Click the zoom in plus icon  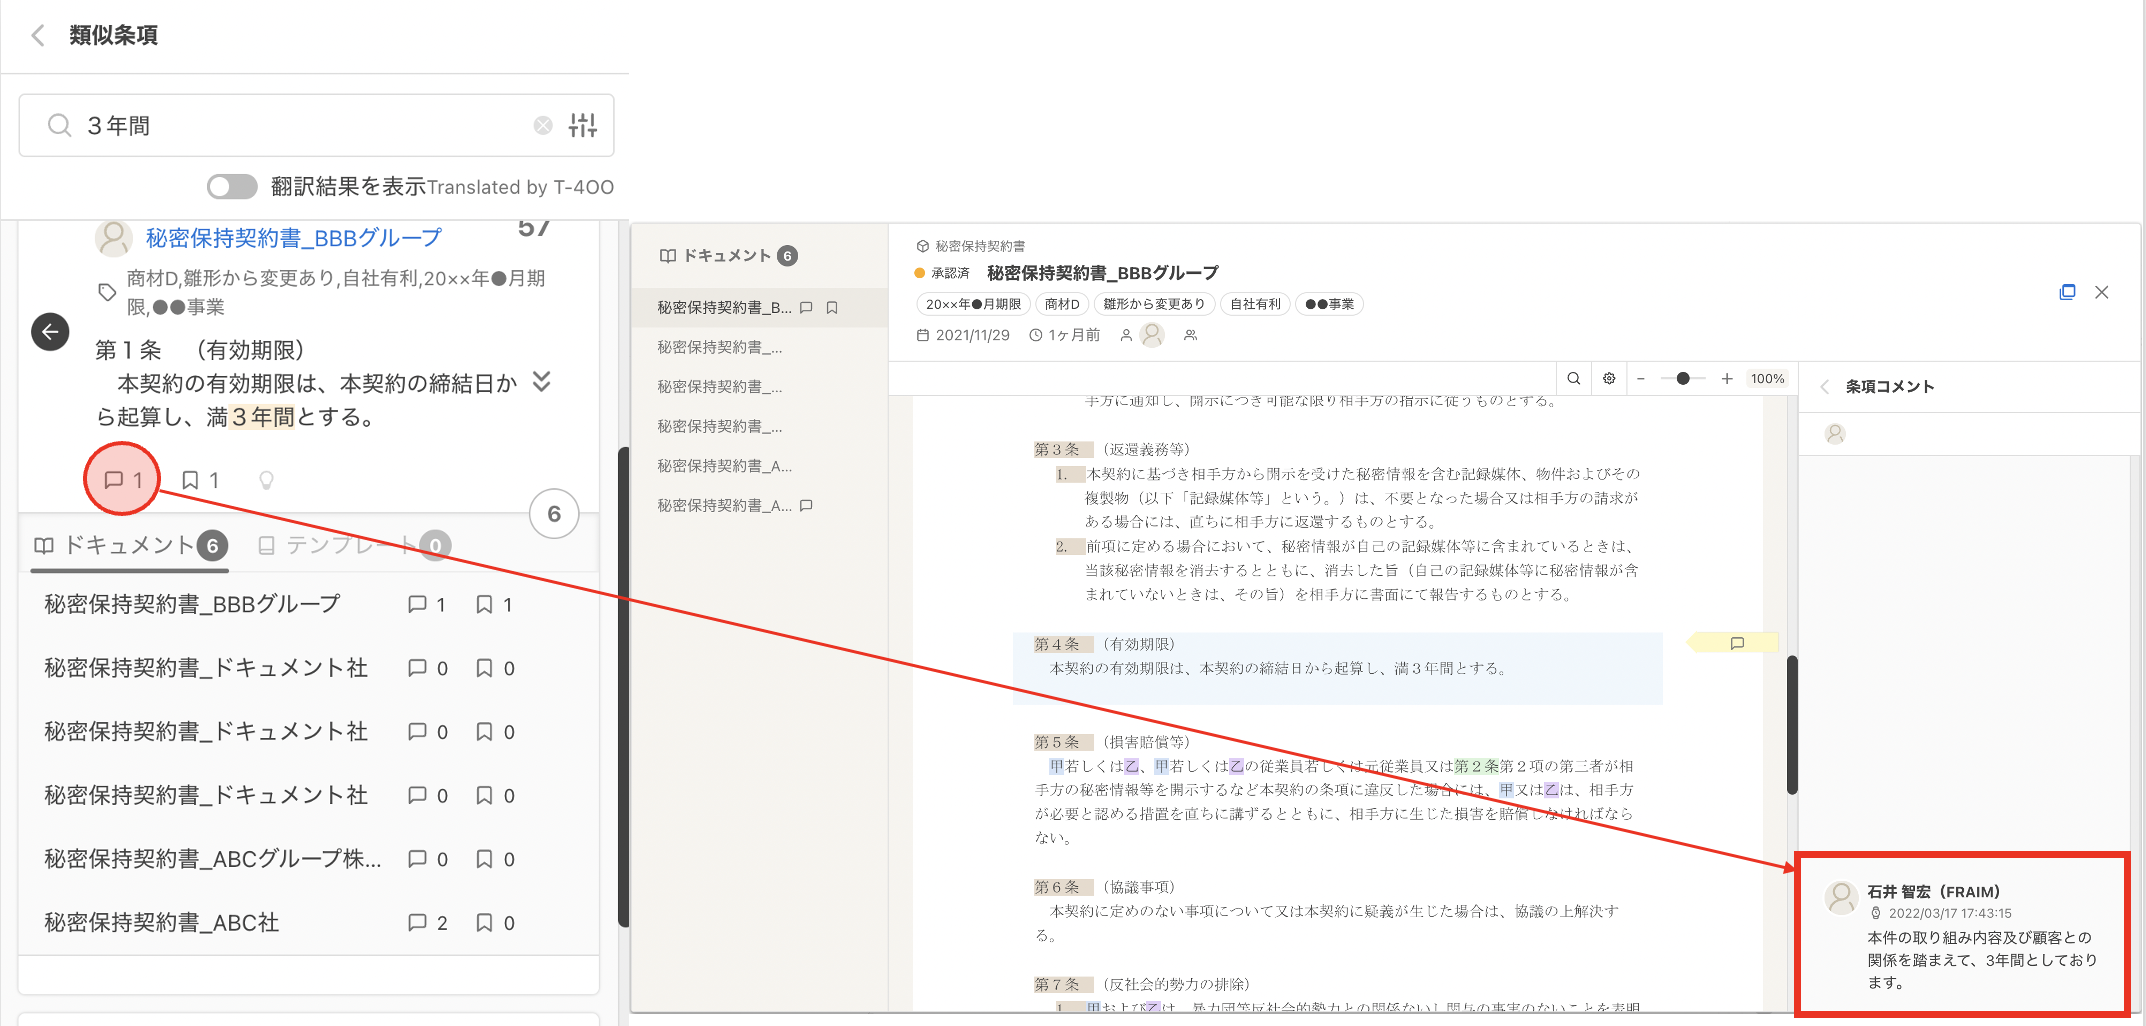click(1727, 379)
